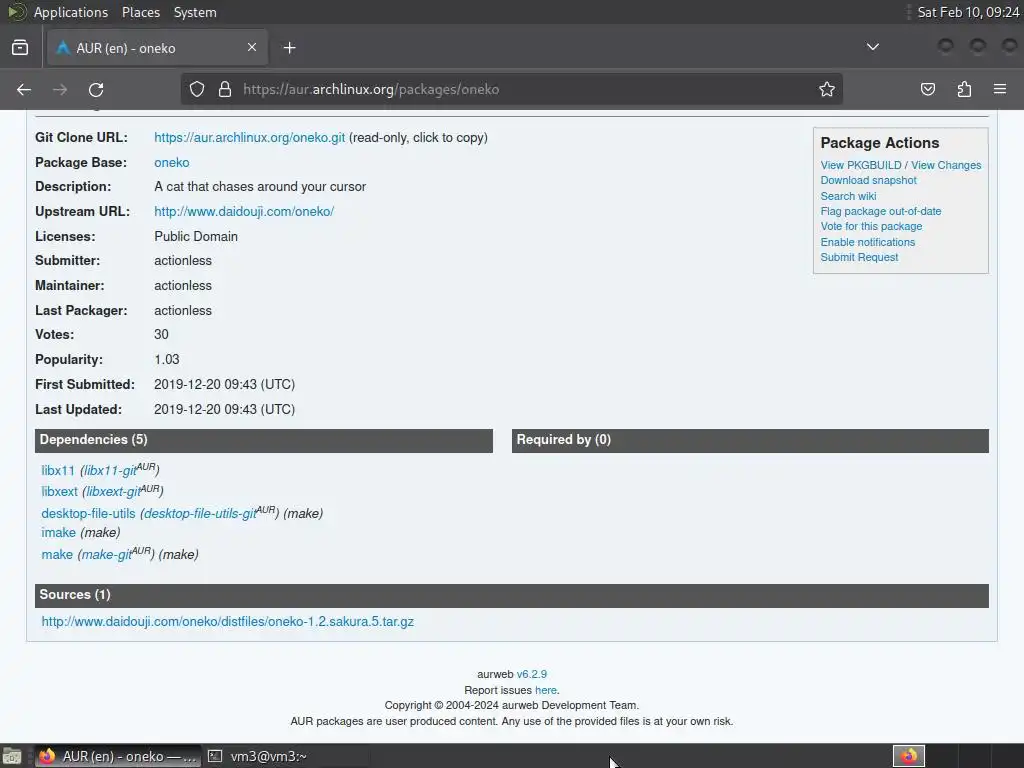Select the Votes value 30

[161, 334]
